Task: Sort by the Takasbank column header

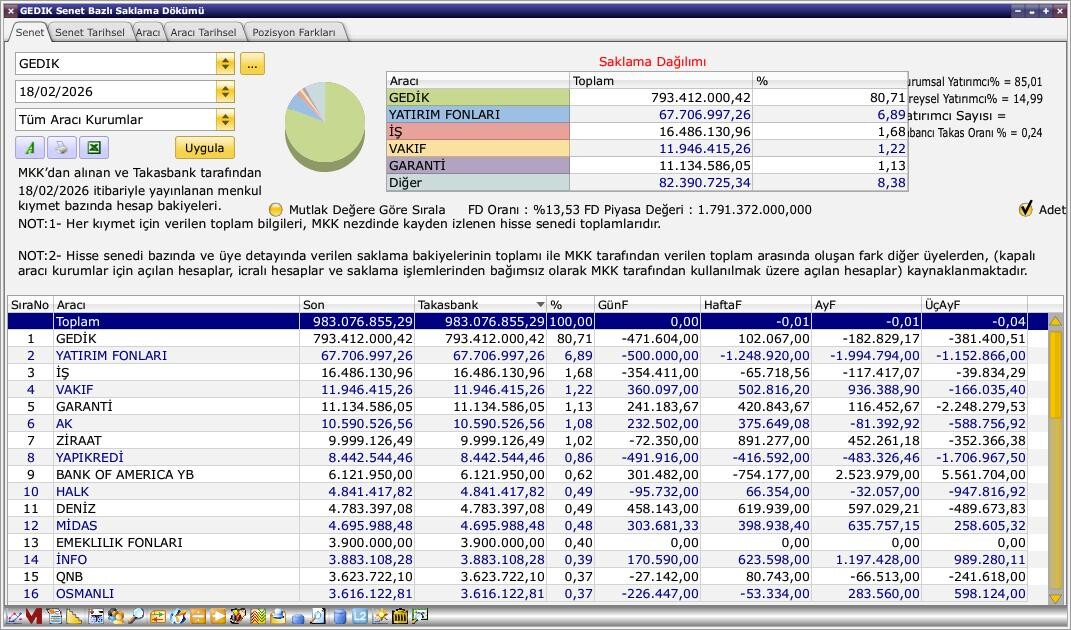Action: 475,304
